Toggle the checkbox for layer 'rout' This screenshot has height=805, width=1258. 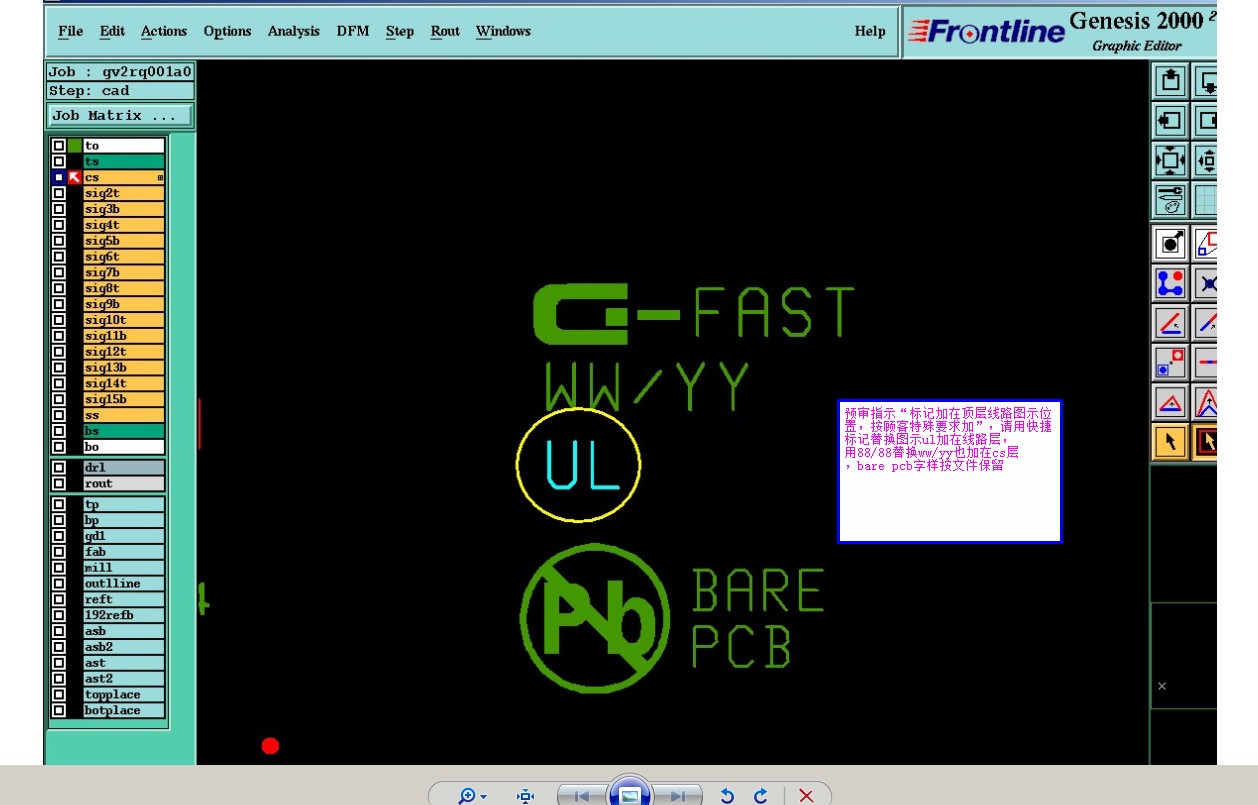point(59,484)
